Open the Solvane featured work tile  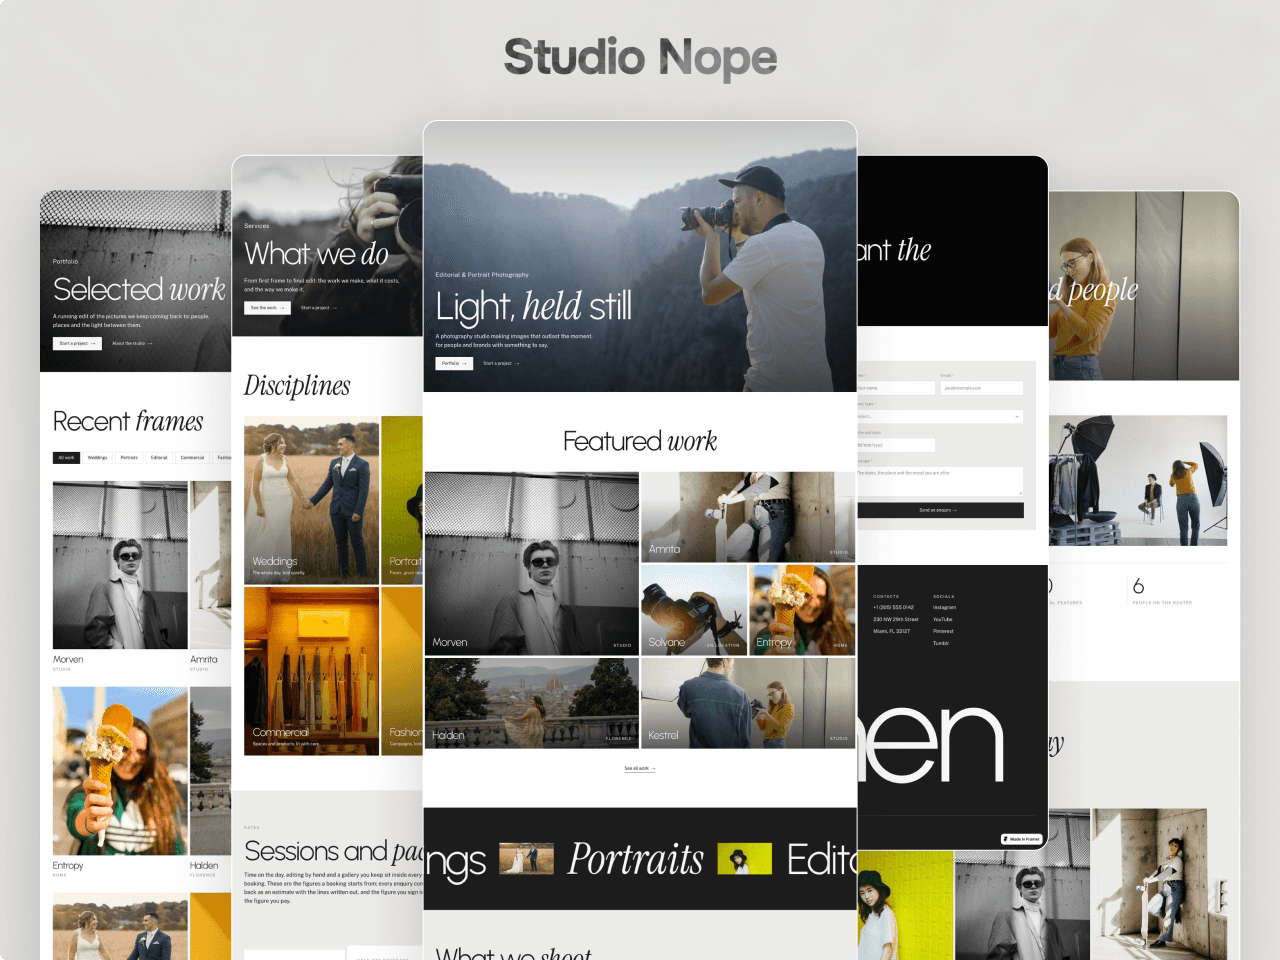pyautogui.click(x=694, y=610)
